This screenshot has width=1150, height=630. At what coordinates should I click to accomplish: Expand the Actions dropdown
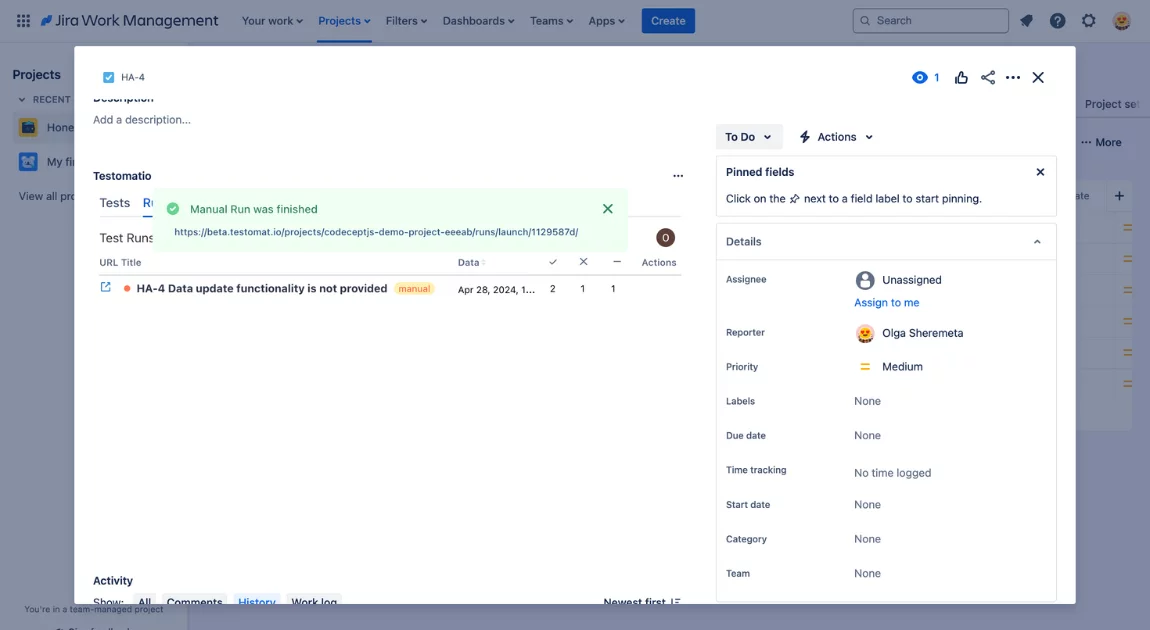pos(837,137)
